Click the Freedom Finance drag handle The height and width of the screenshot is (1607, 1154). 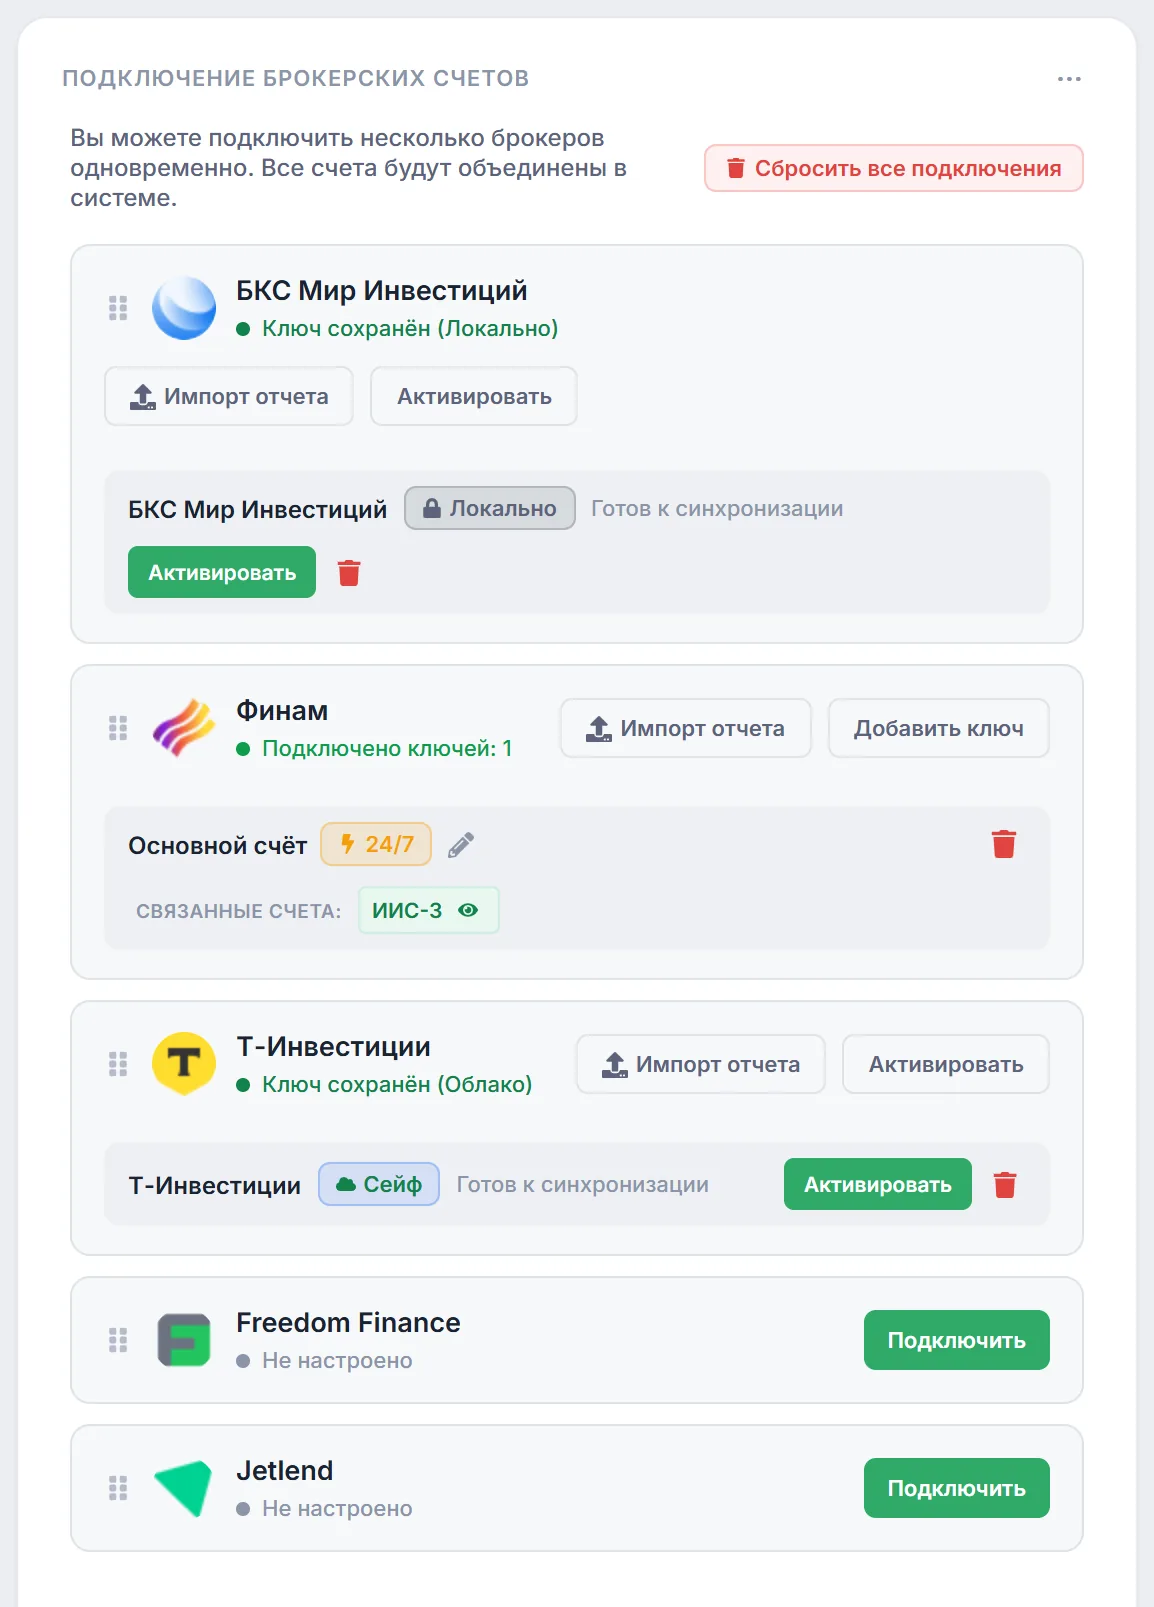(118, 1340)
